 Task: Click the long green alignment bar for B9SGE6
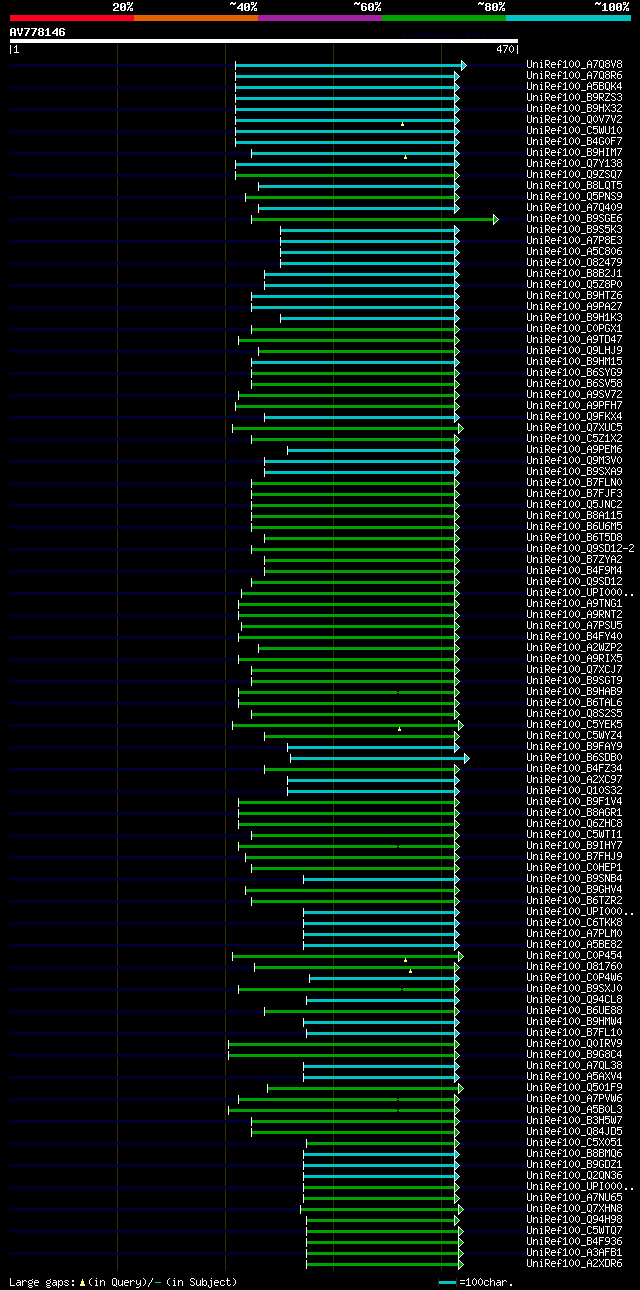tap(374, 219)
